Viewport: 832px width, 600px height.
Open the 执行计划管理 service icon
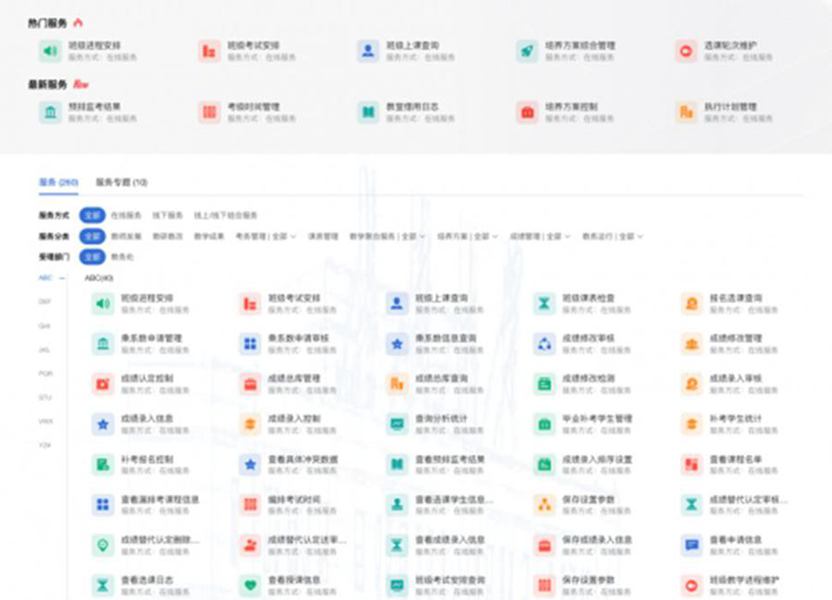pos(686,112)
